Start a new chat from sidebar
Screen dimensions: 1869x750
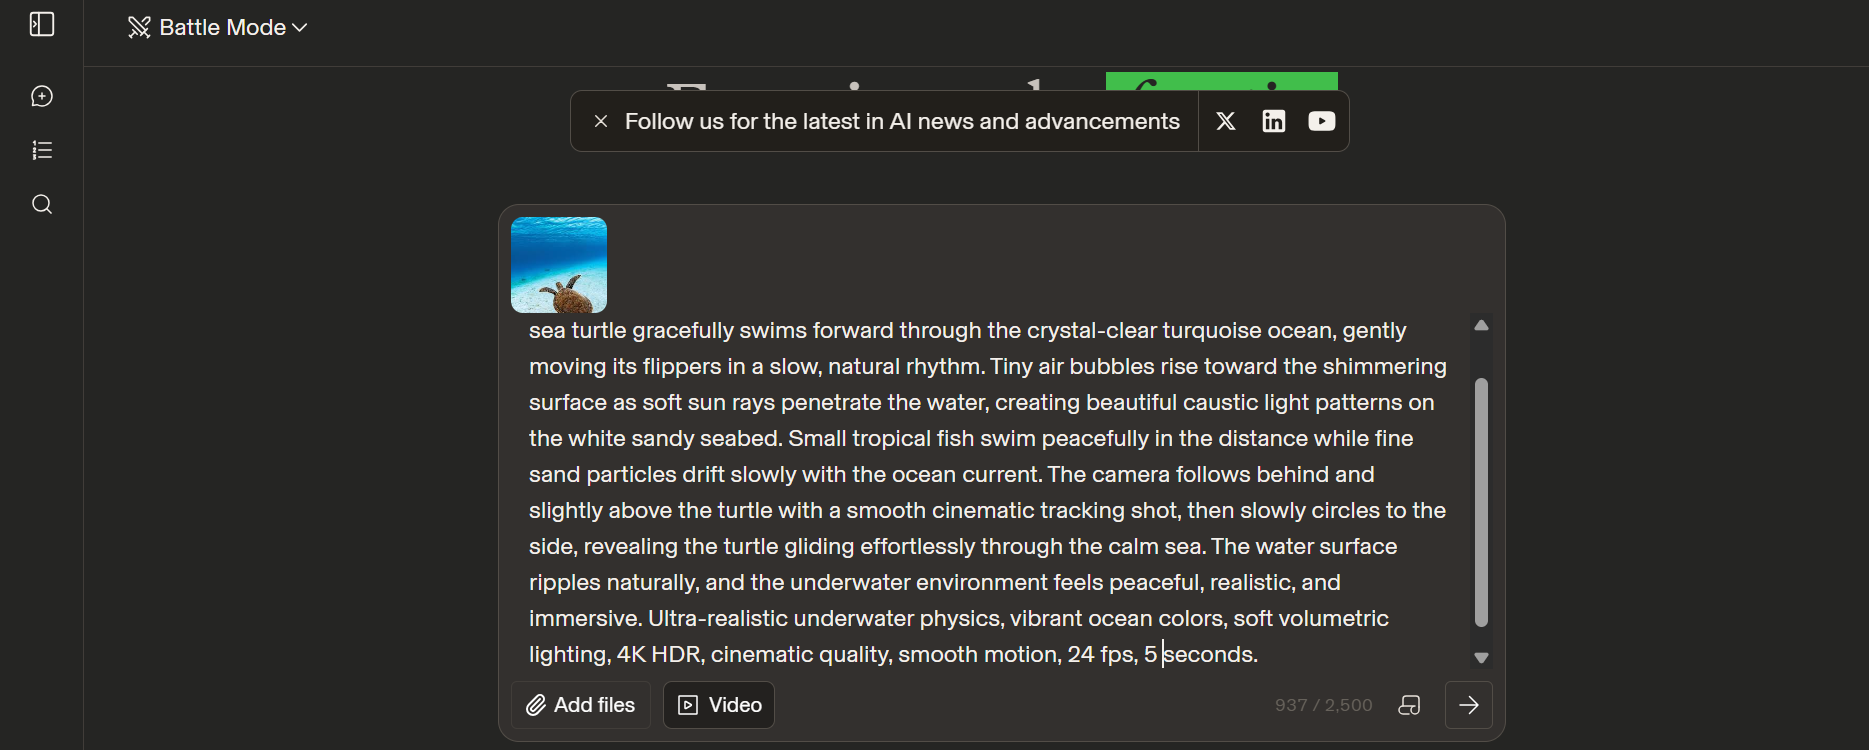(x=42, y=96)
